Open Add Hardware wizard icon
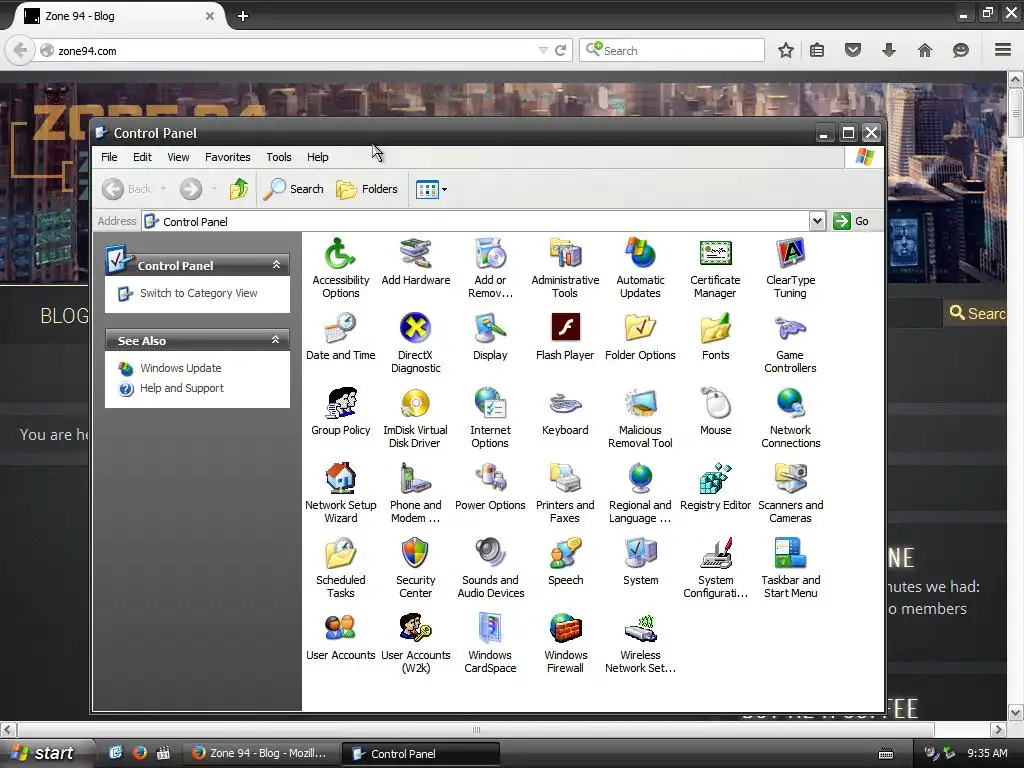 (x=415, y=262)
